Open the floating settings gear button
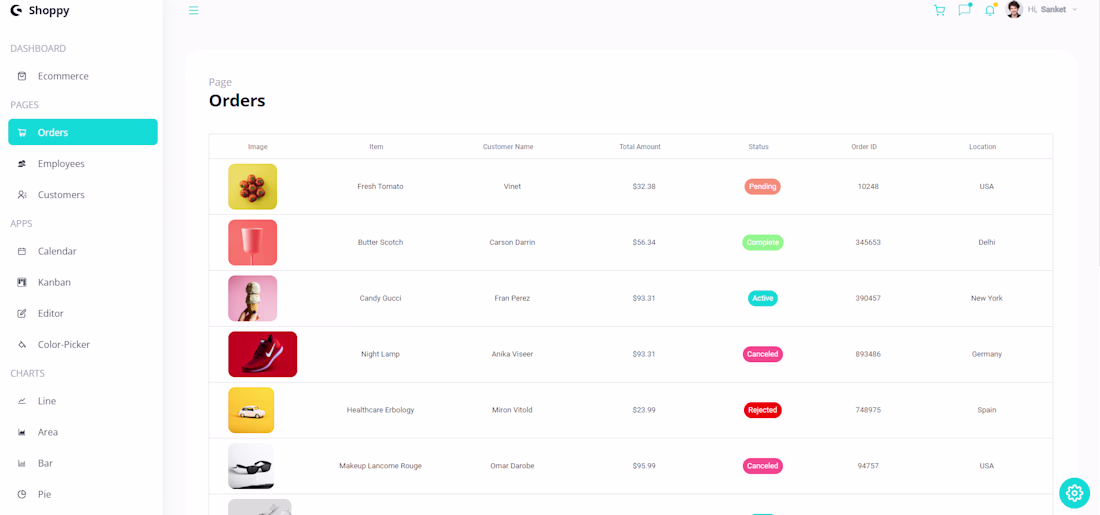Screen dimensions: 1100x515 pyautogui.click(x=1074, y=493)
